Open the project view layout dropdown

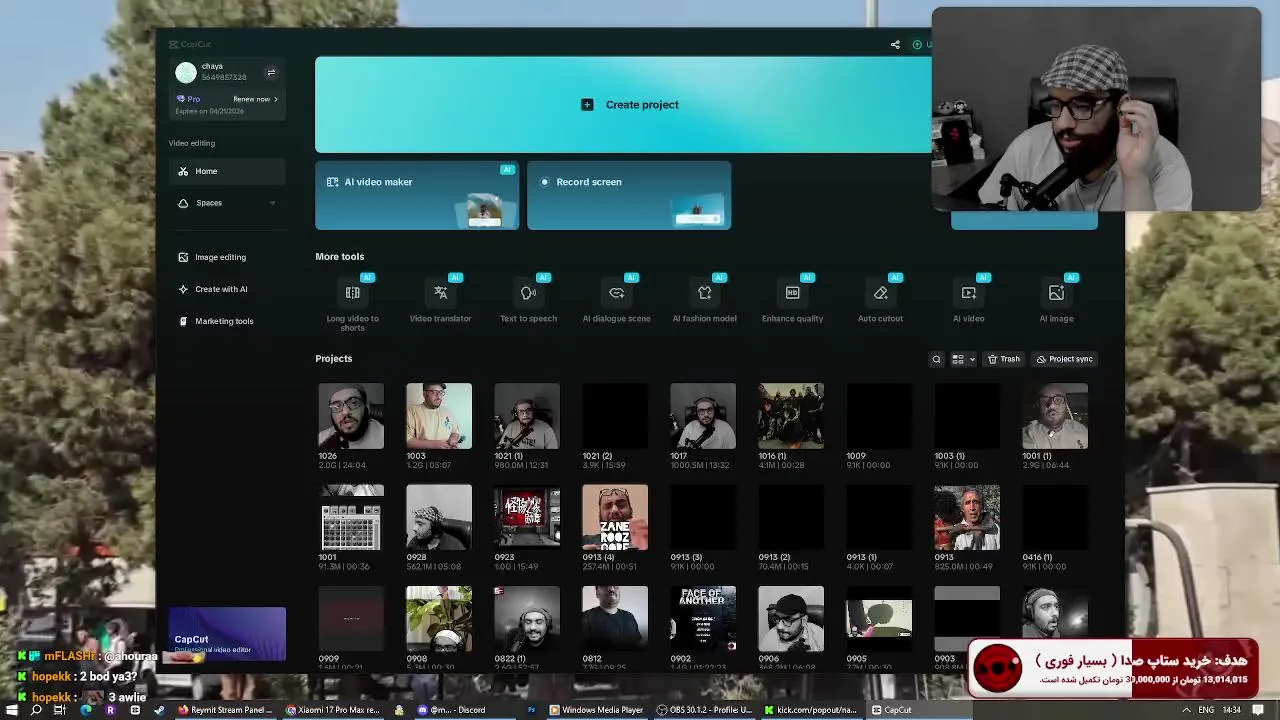[963, 359]
